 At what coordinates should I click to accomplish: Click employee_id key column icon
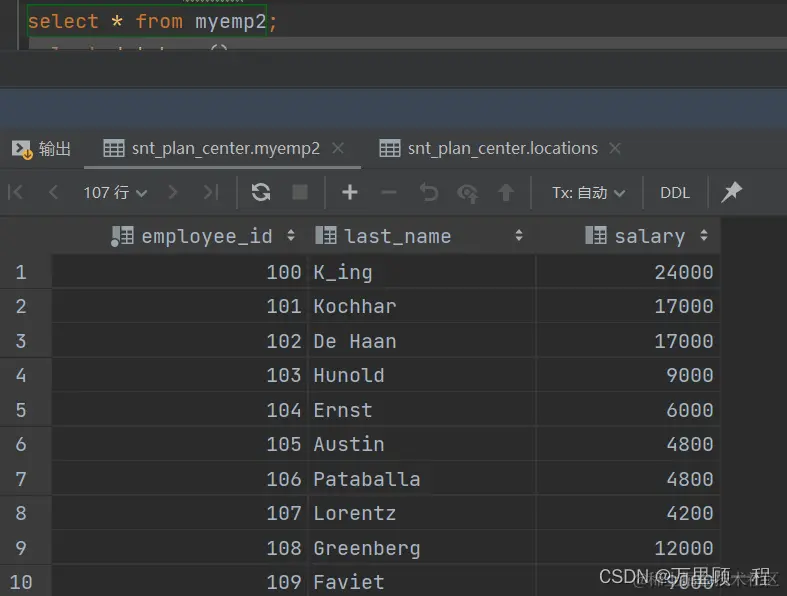[122, 236]
